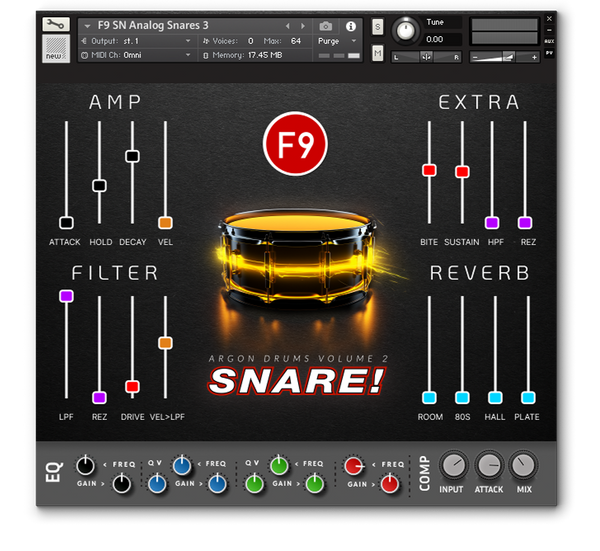The image size is (600, 551).
Task: Click the AMP Decay slider handle
Action: pos(132,156)
